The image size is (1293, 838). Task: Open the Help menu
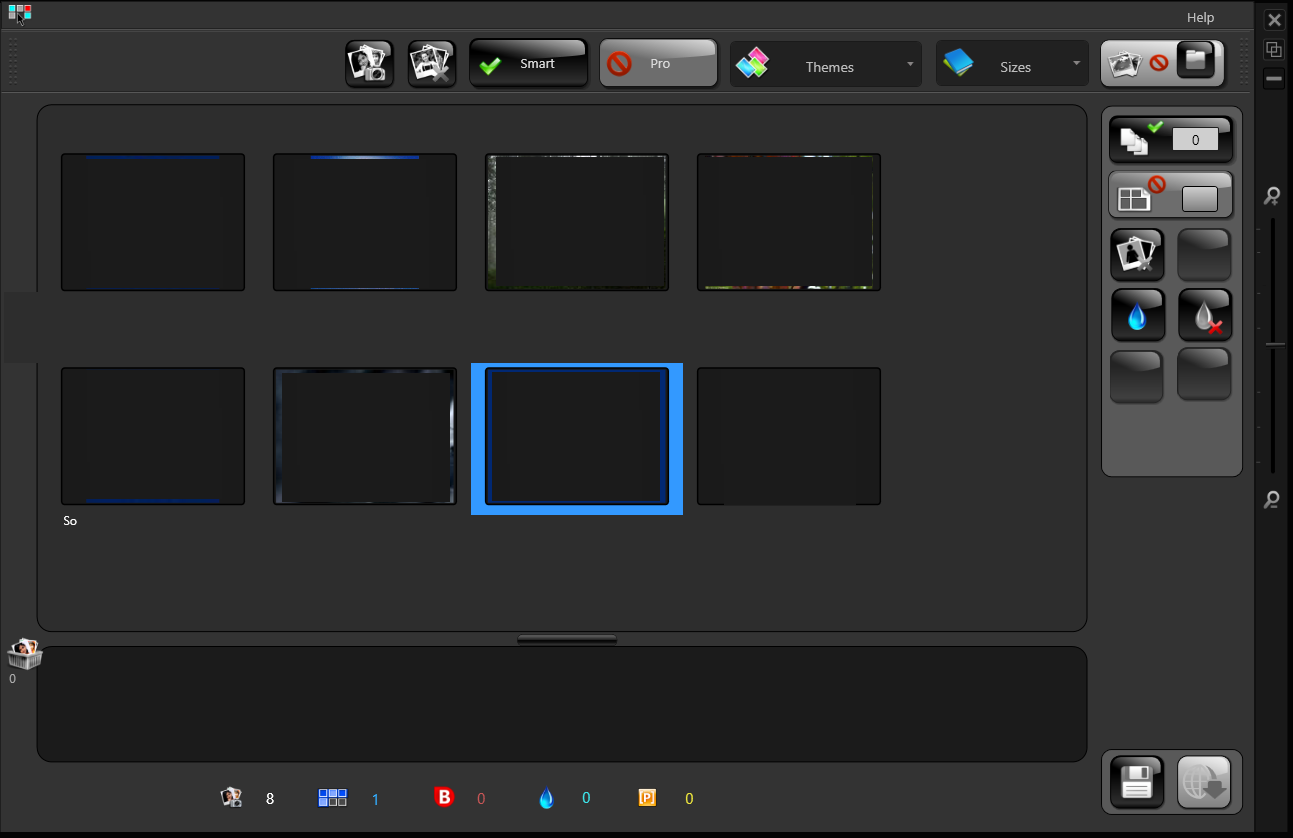1200,17
